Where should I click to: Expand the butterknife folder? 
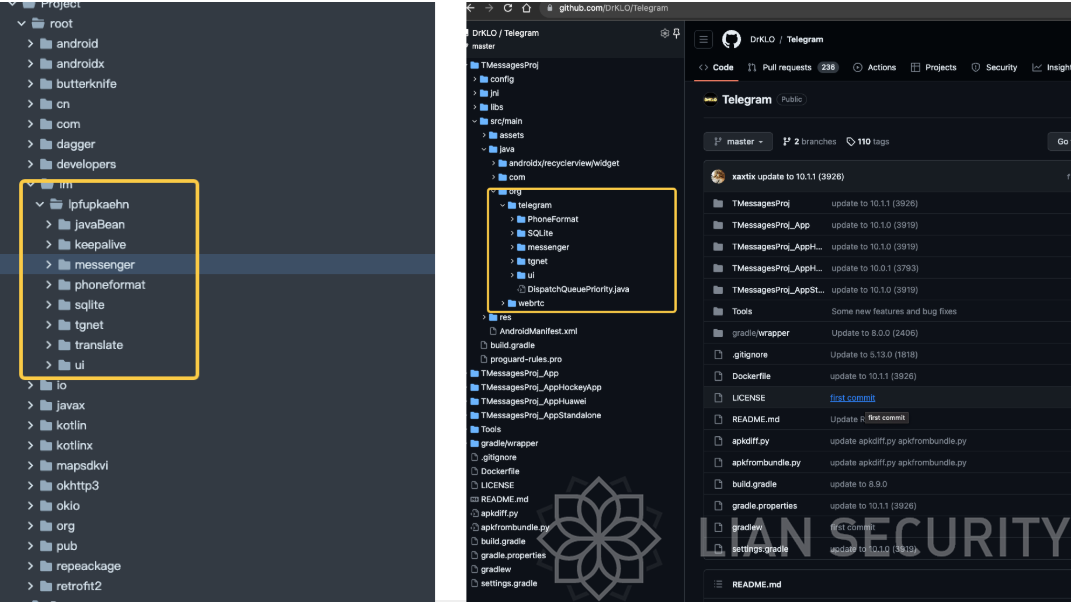point(30,84)
